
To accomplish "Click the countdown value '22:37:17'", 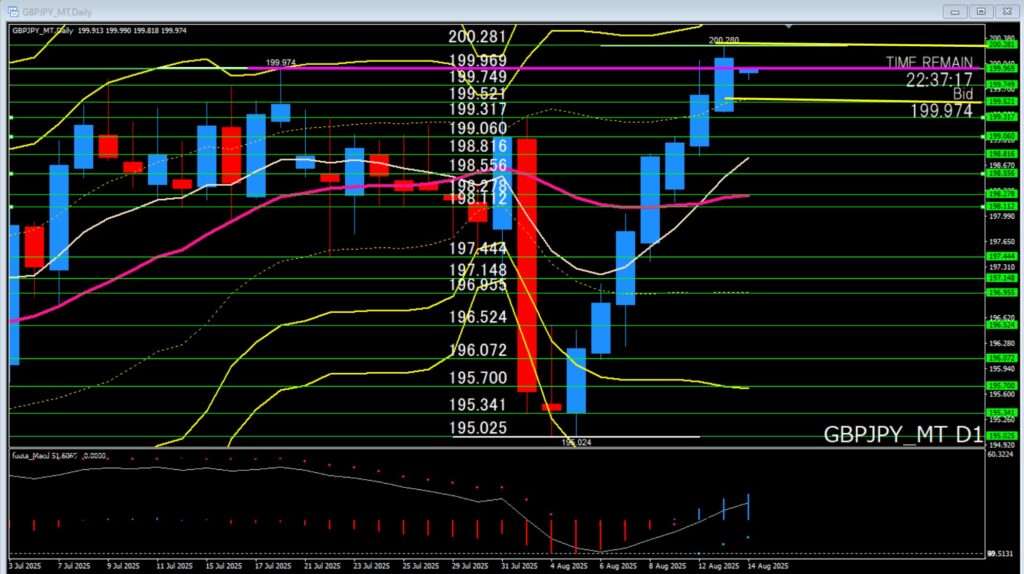I will tap(939, 80).
